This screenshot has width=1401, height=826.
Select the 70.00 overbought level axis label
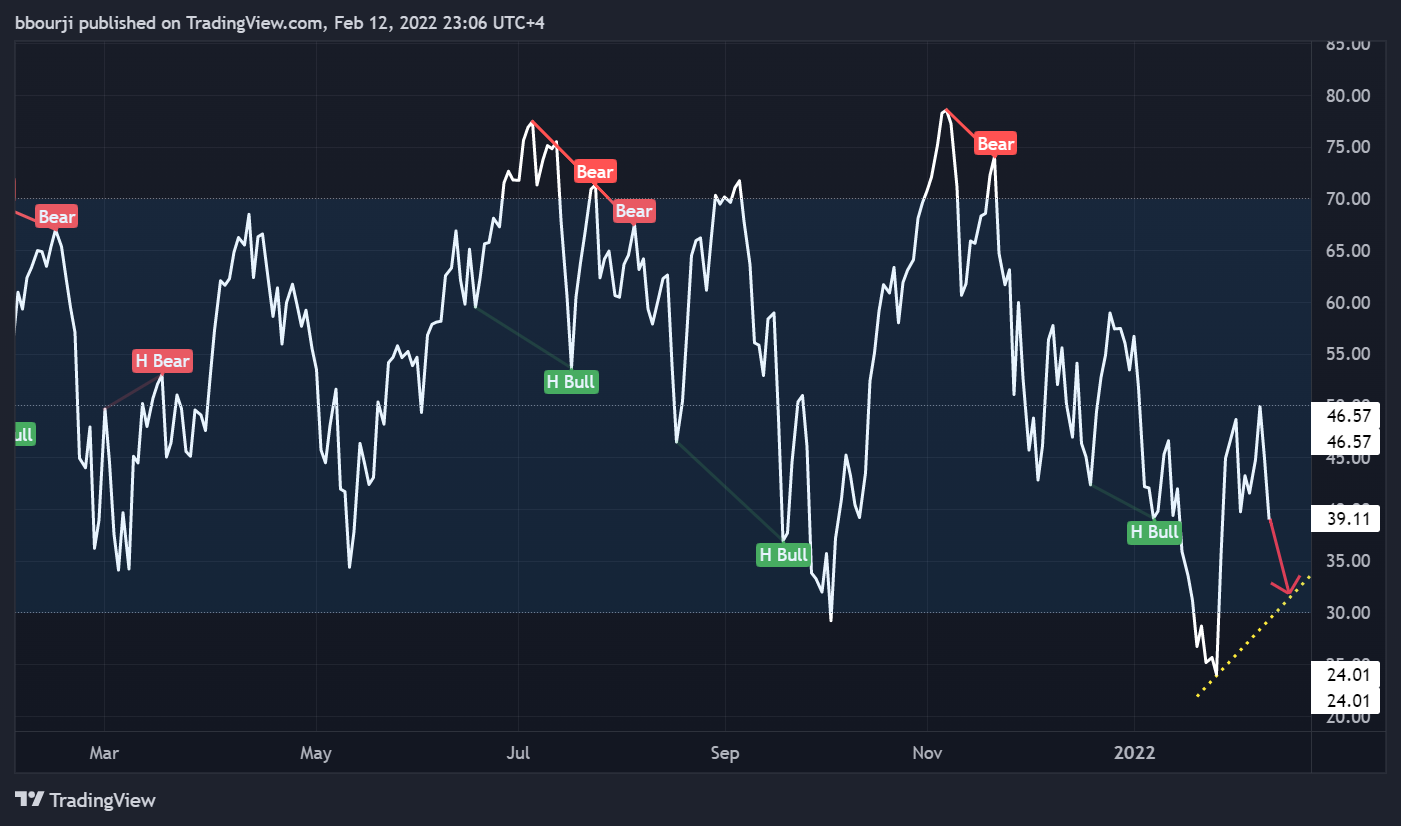(x=1349, y=199)
